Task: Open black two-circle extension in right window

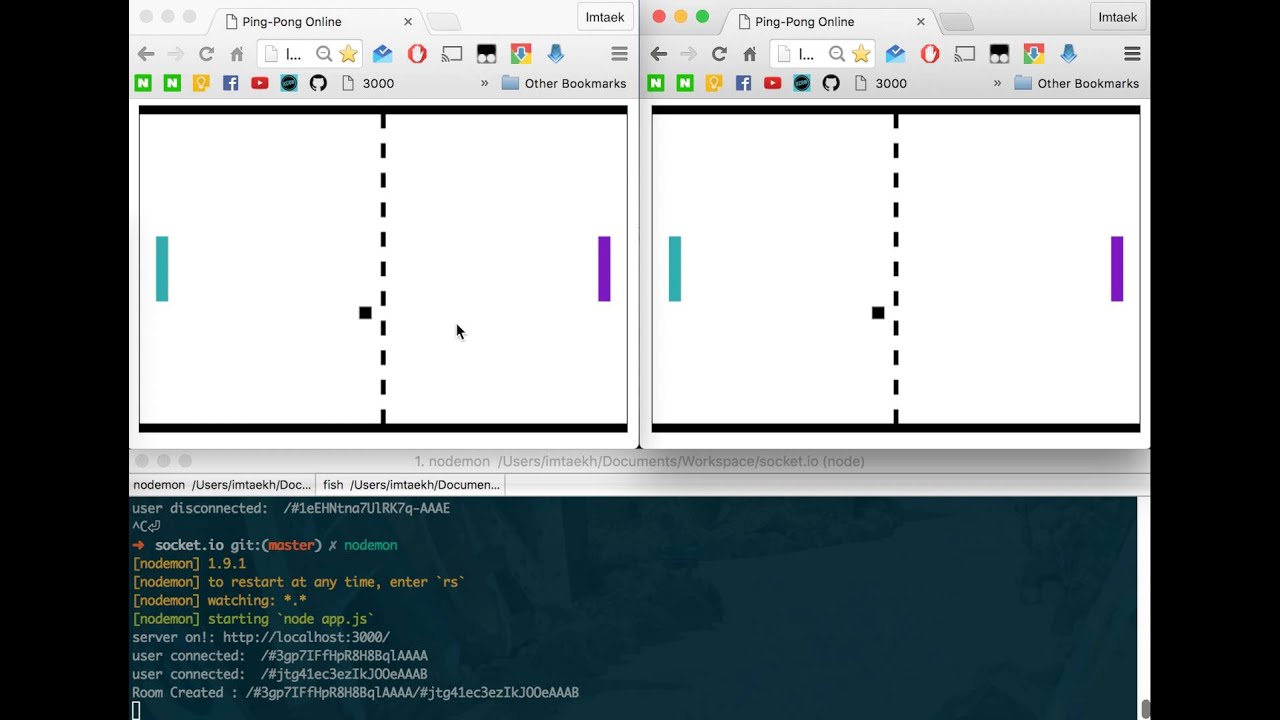Action: point(999,54)
